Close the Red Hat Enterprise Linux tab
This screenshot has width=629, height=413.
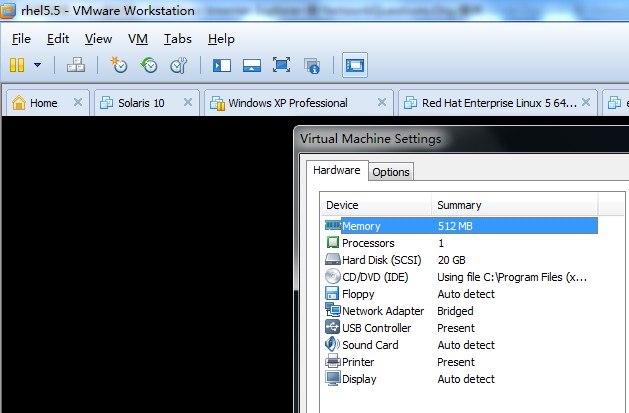(586, 102)
